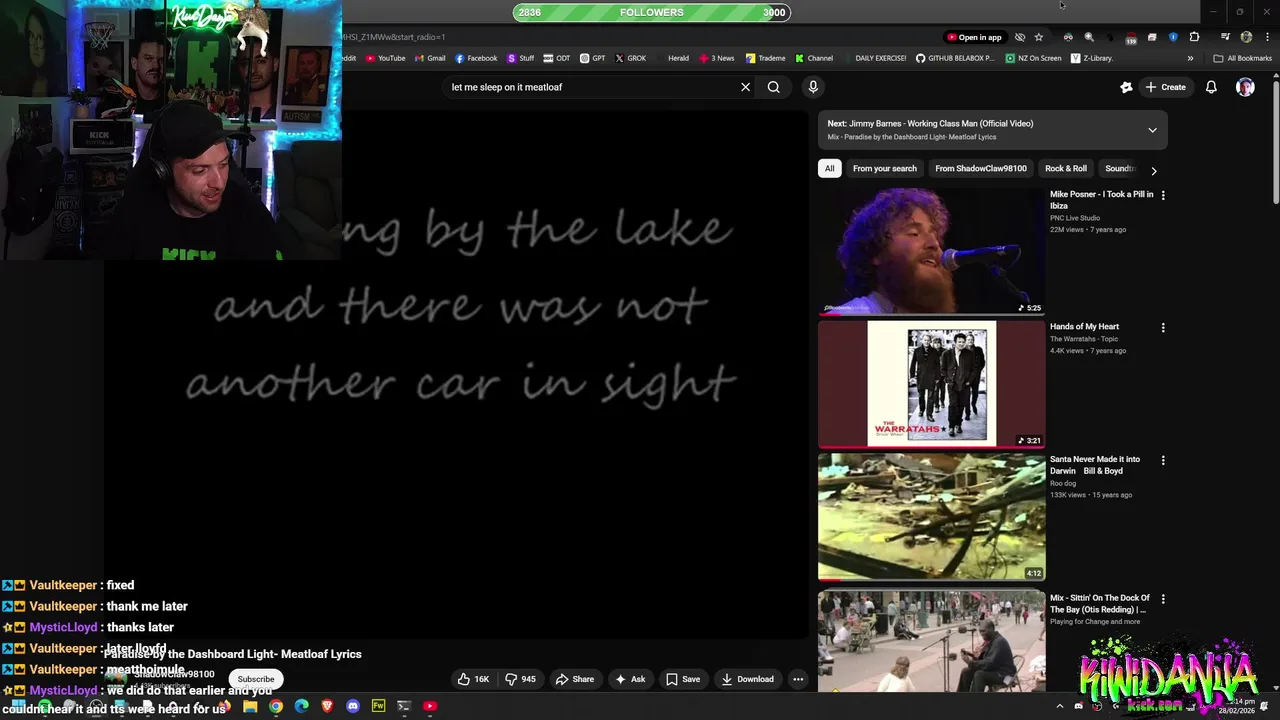Open Chrome from the taskbar

point(275,706)
